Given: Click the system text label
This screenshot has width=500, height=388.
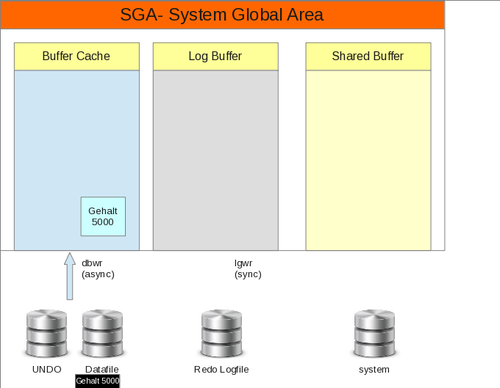Looking at the screenshot, I should coord(374,370).
